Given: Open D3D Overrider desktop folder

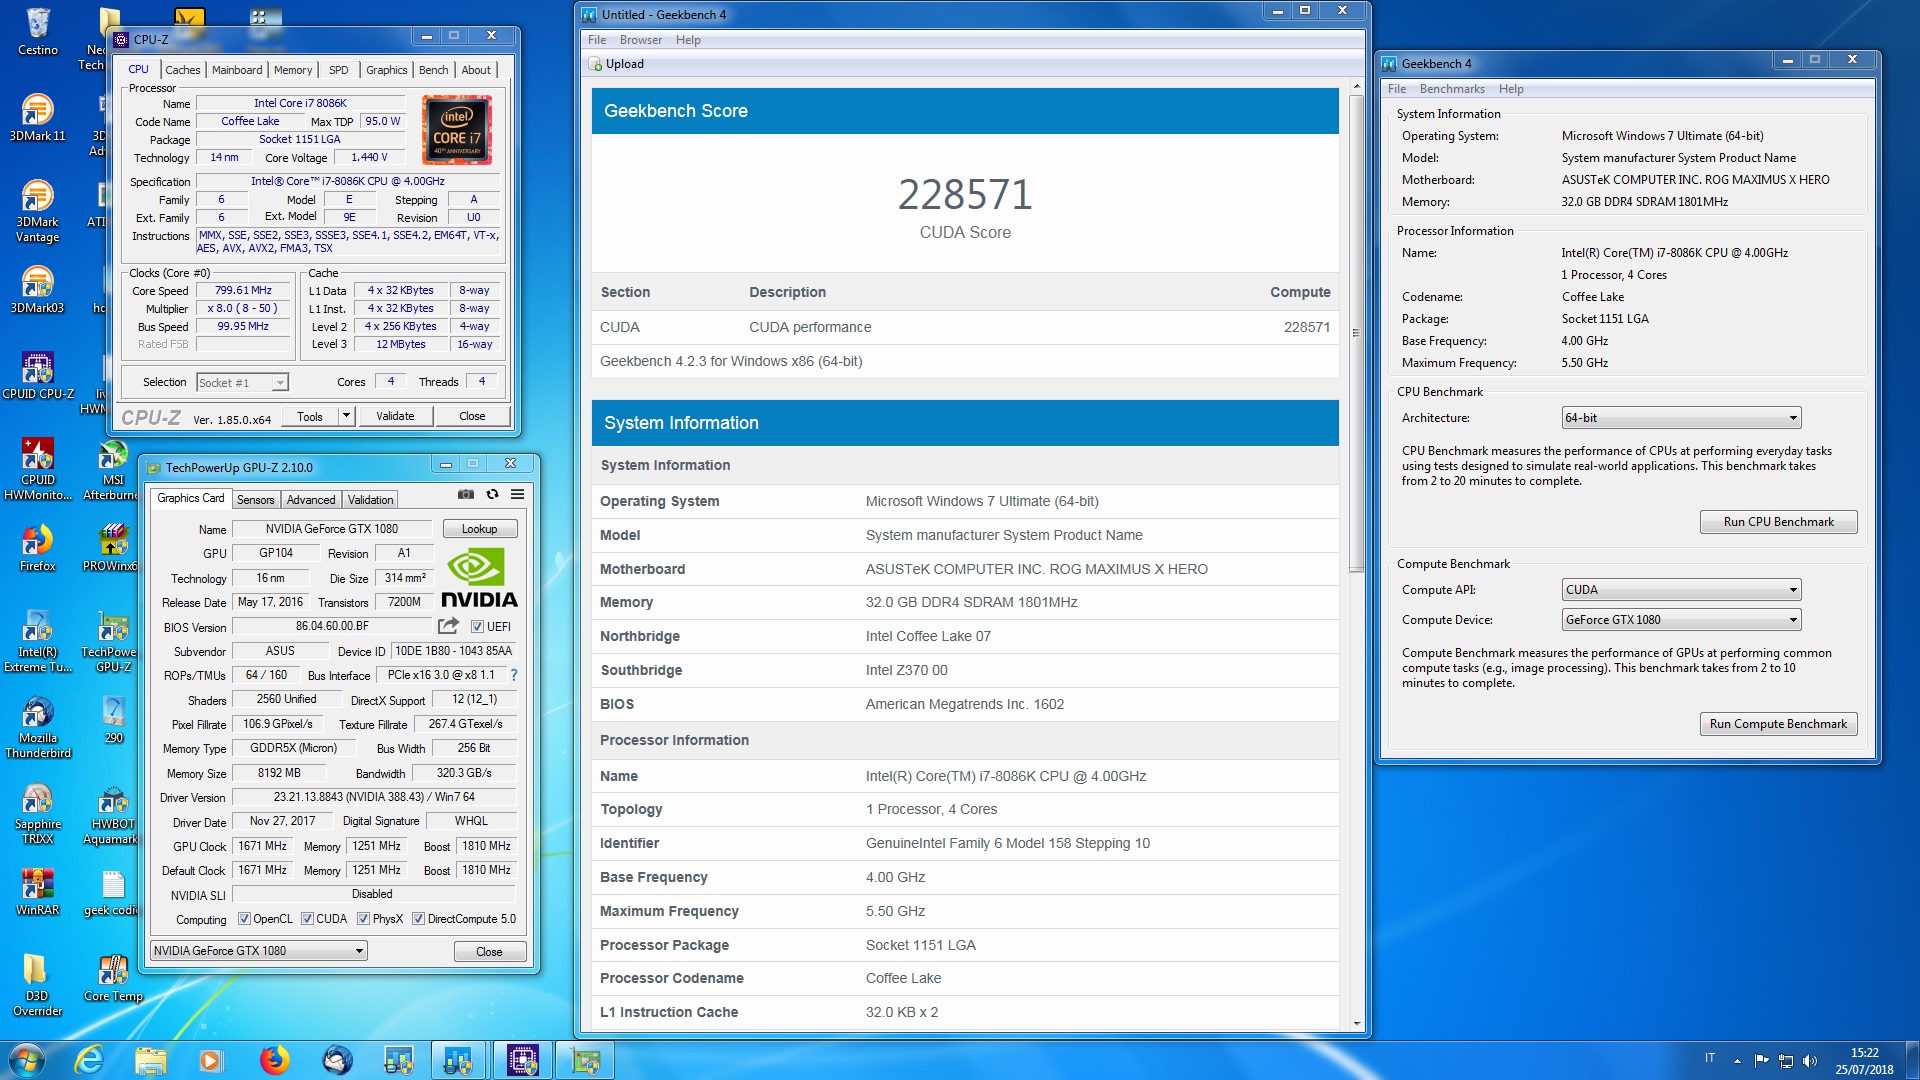Looking at the screenshot, I should [38, 985].
